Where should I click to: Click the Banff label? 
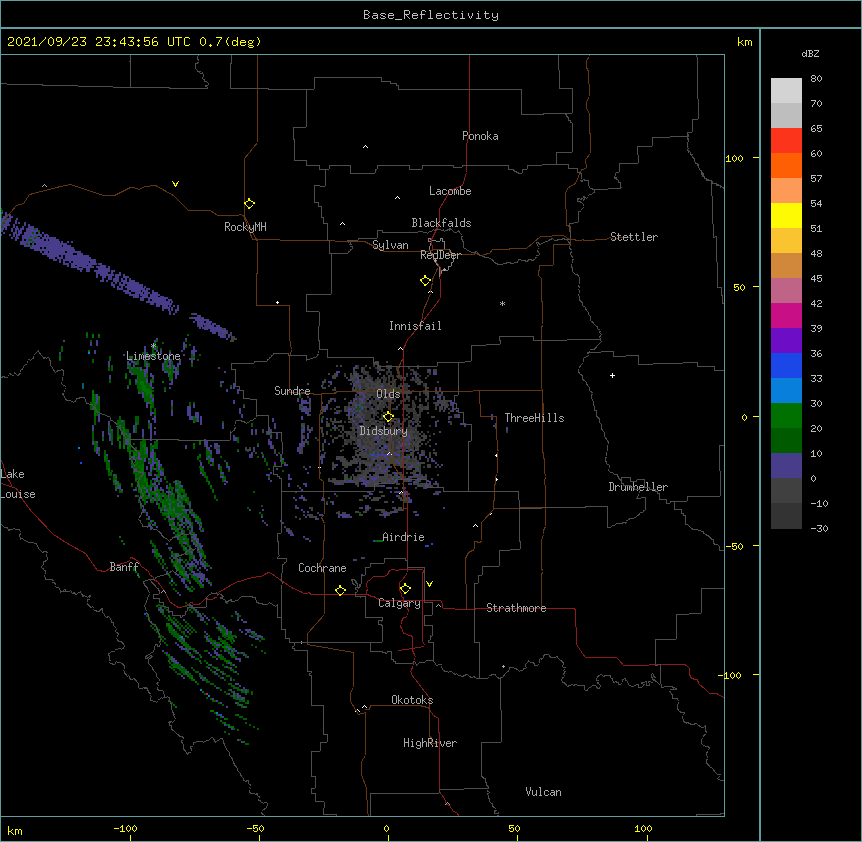point(124,567)
